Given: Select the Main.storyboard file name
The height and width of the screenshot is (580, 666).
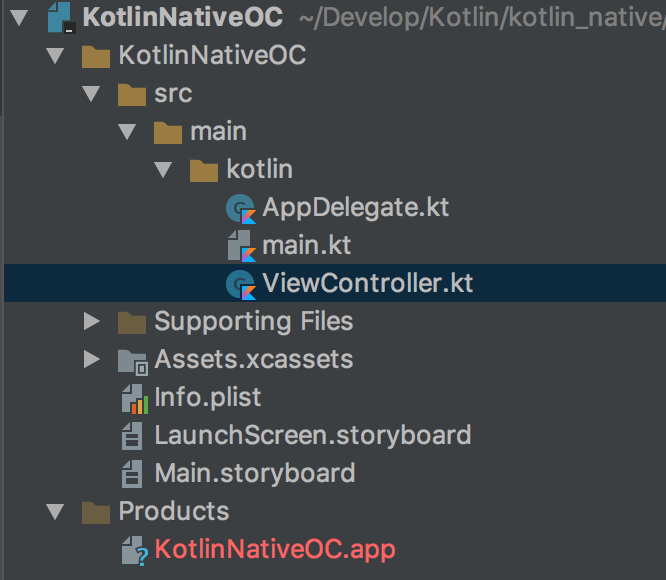Looking at the screenshot, I should [254, 473].
